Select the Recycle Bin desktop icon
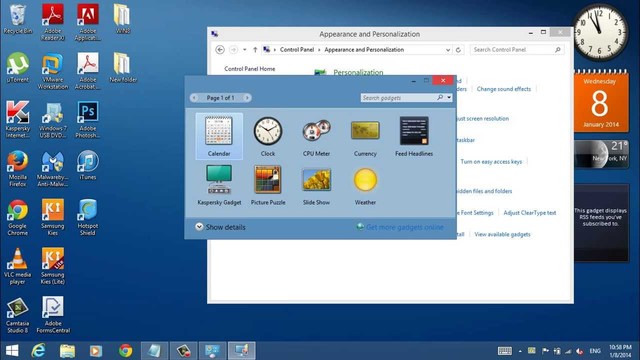Viewport: 640px width, 360px height. click(x=18, y=20)
